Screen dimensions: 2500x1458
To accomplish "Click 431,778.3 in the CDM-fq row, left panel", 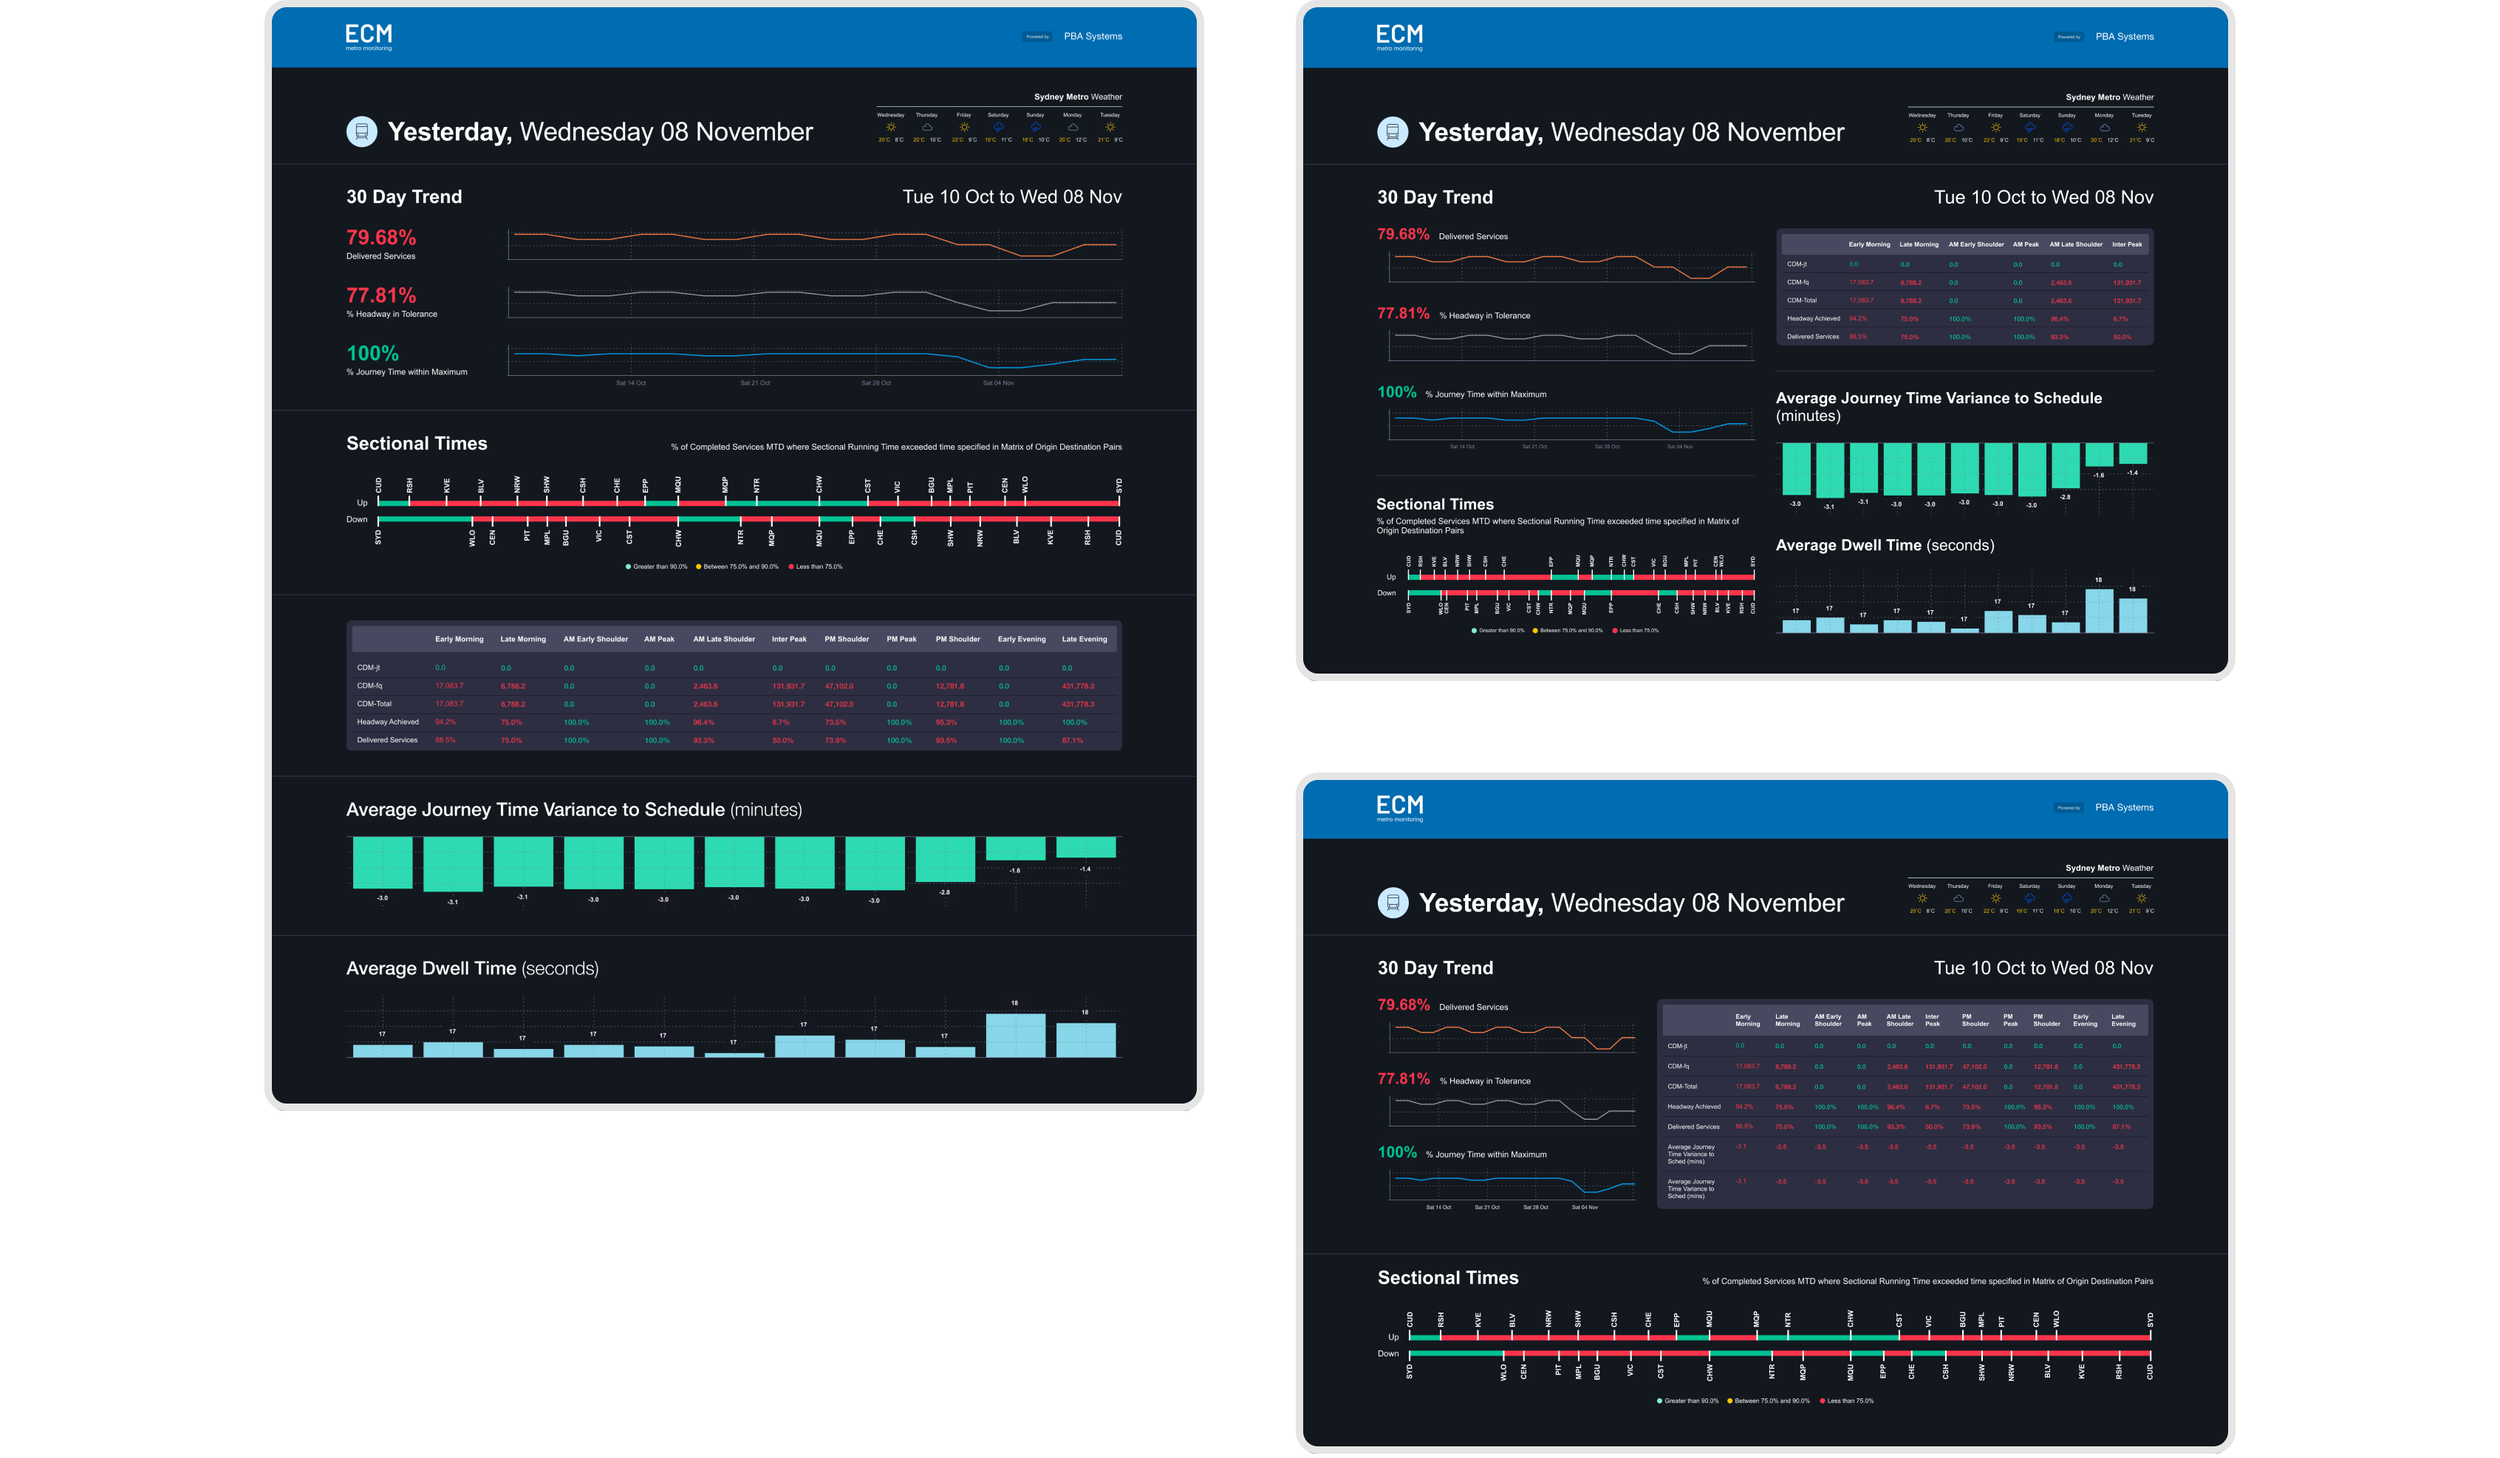I will (1077, 685).
